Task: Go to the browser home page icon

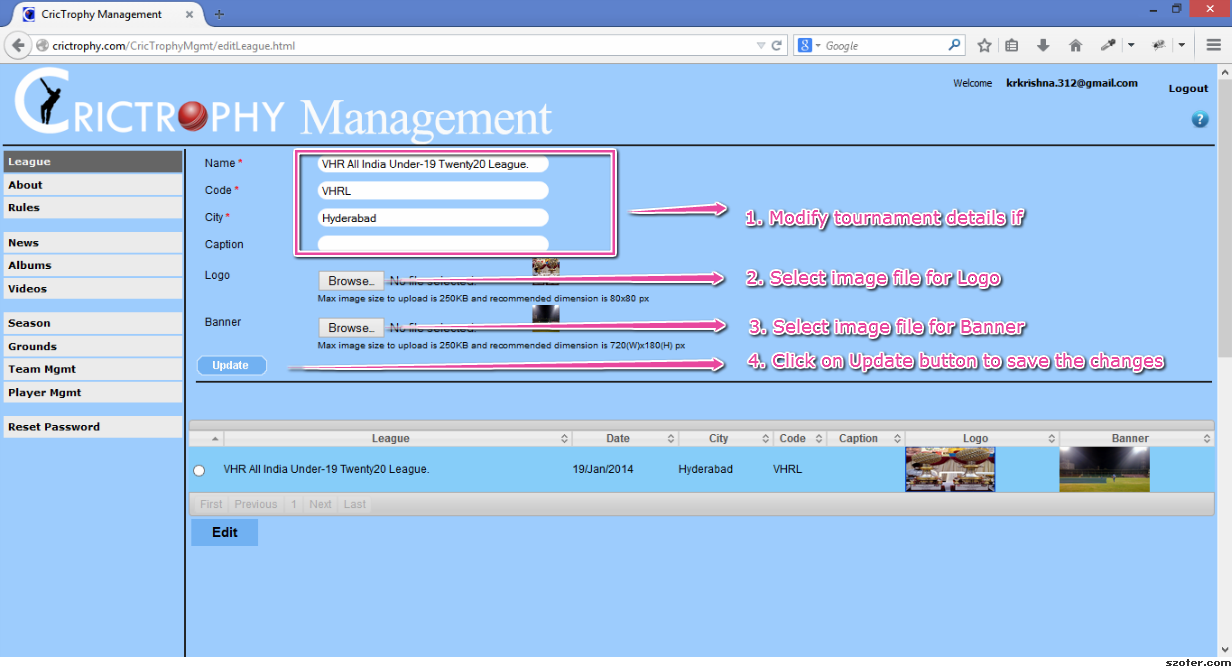Action: tap(1075, 45)
